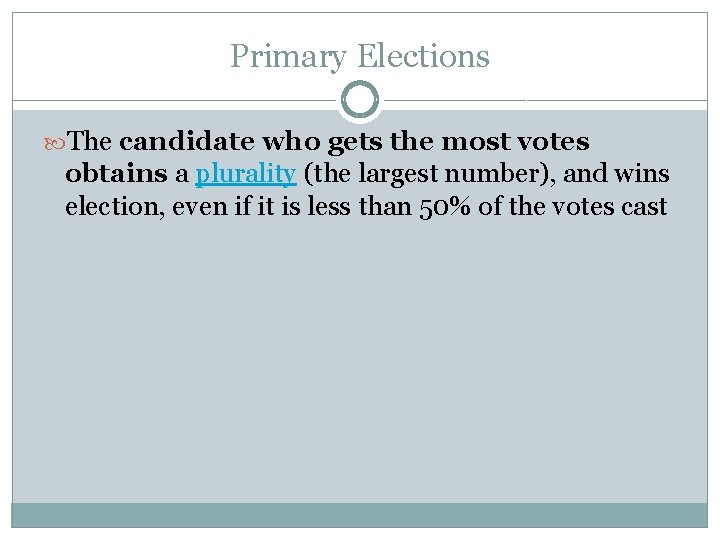This screenshot has width=720, height=540.
Task: Click the empty gray content area
Action: 360,358
